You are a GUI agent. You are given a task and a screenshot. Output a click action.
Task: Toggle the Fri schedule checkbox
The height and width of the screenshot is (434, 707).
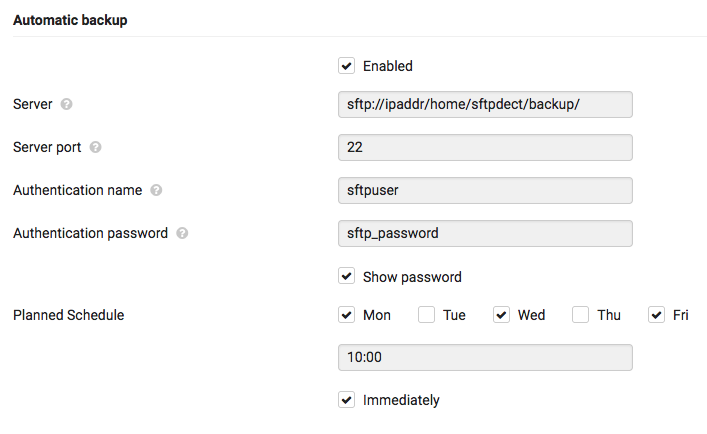[x=656, y=315]
